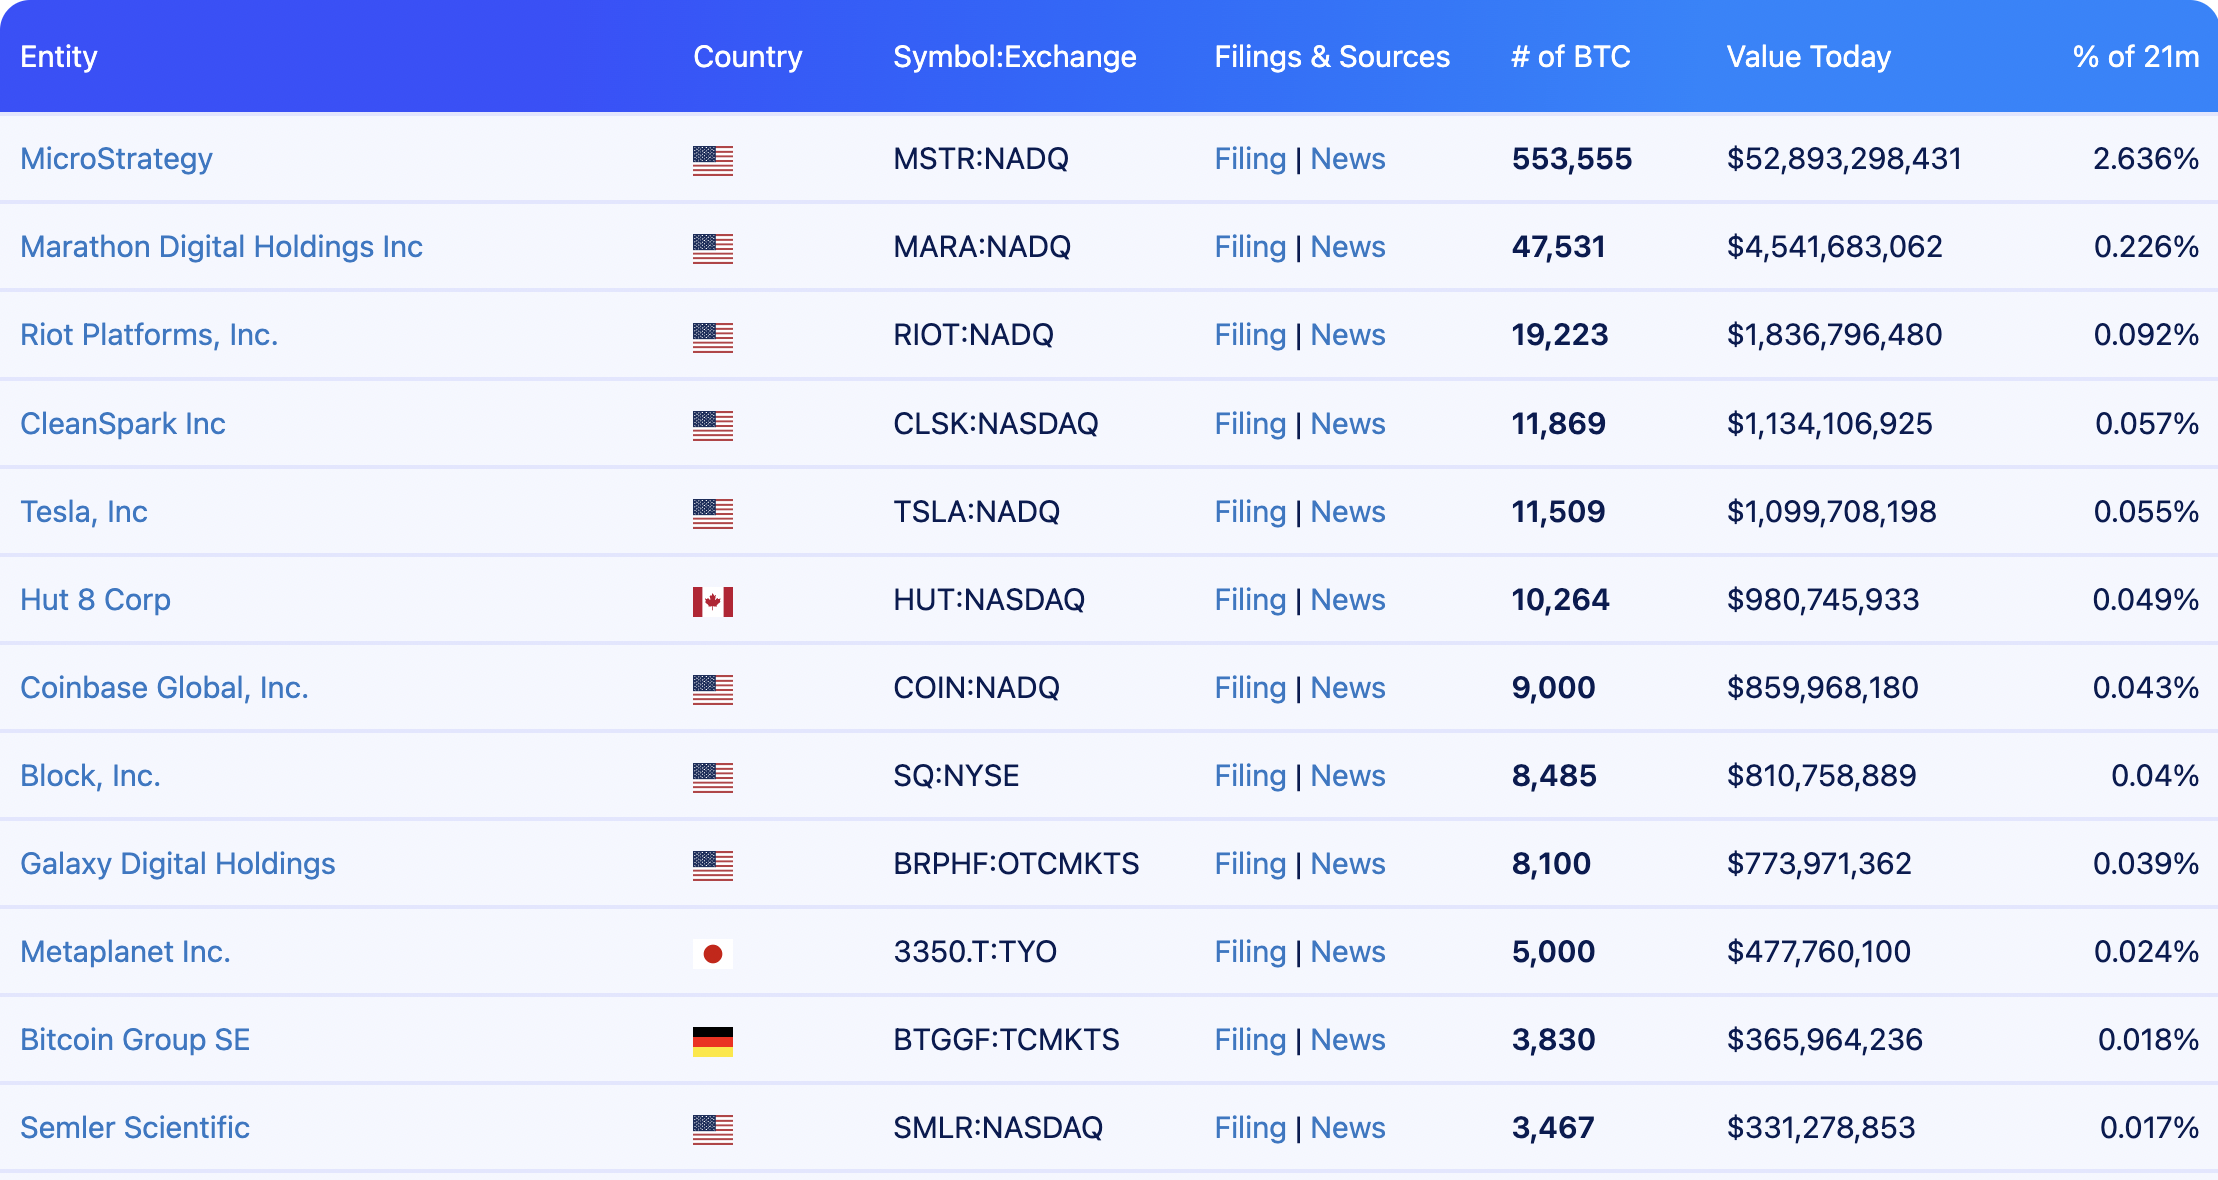The width and height of the screenshot is (2218, 1180).
Task: Sort by the Country column header
Action: [748, 57]
